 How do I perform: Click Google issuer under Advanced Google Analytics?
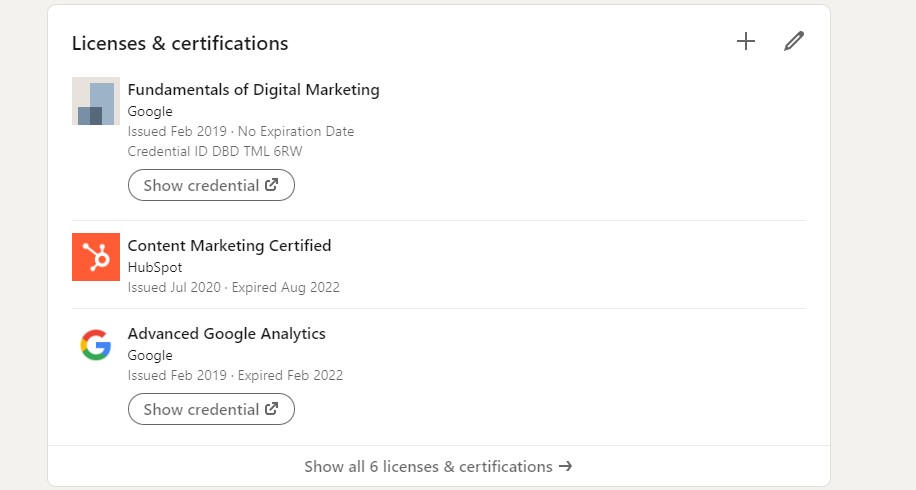tap(150, 355)
